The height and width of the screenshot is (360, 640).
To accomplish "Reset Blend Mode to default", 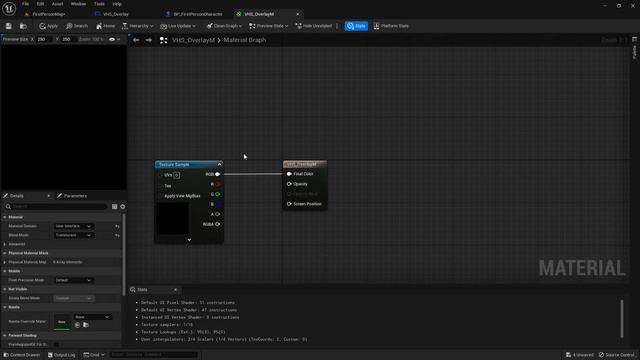I will click(117, 236).
